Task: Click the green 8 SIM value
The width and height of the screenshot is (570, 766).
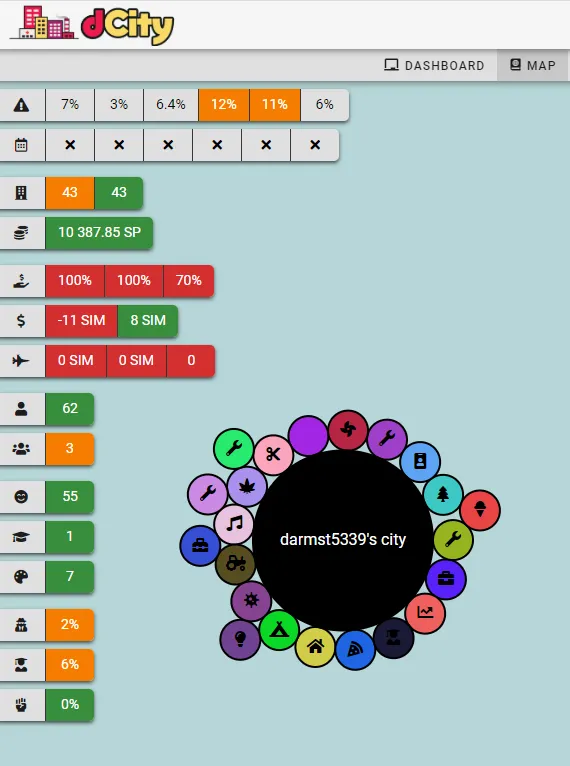Action: tap(148, 321)
